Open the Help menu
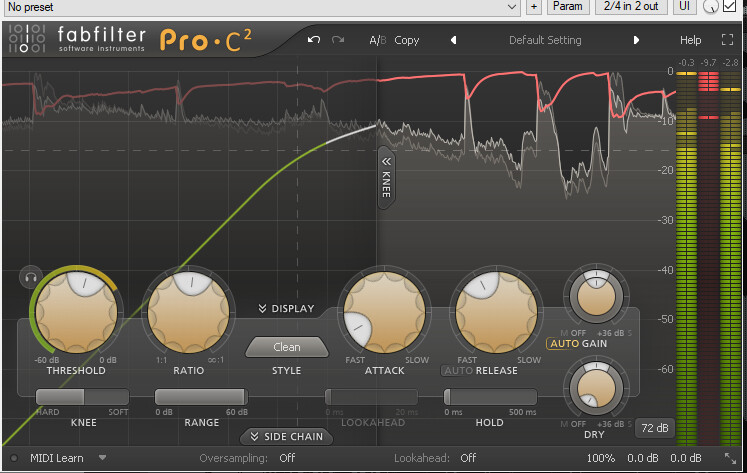747x473 pixels. (x=690, y=40)
